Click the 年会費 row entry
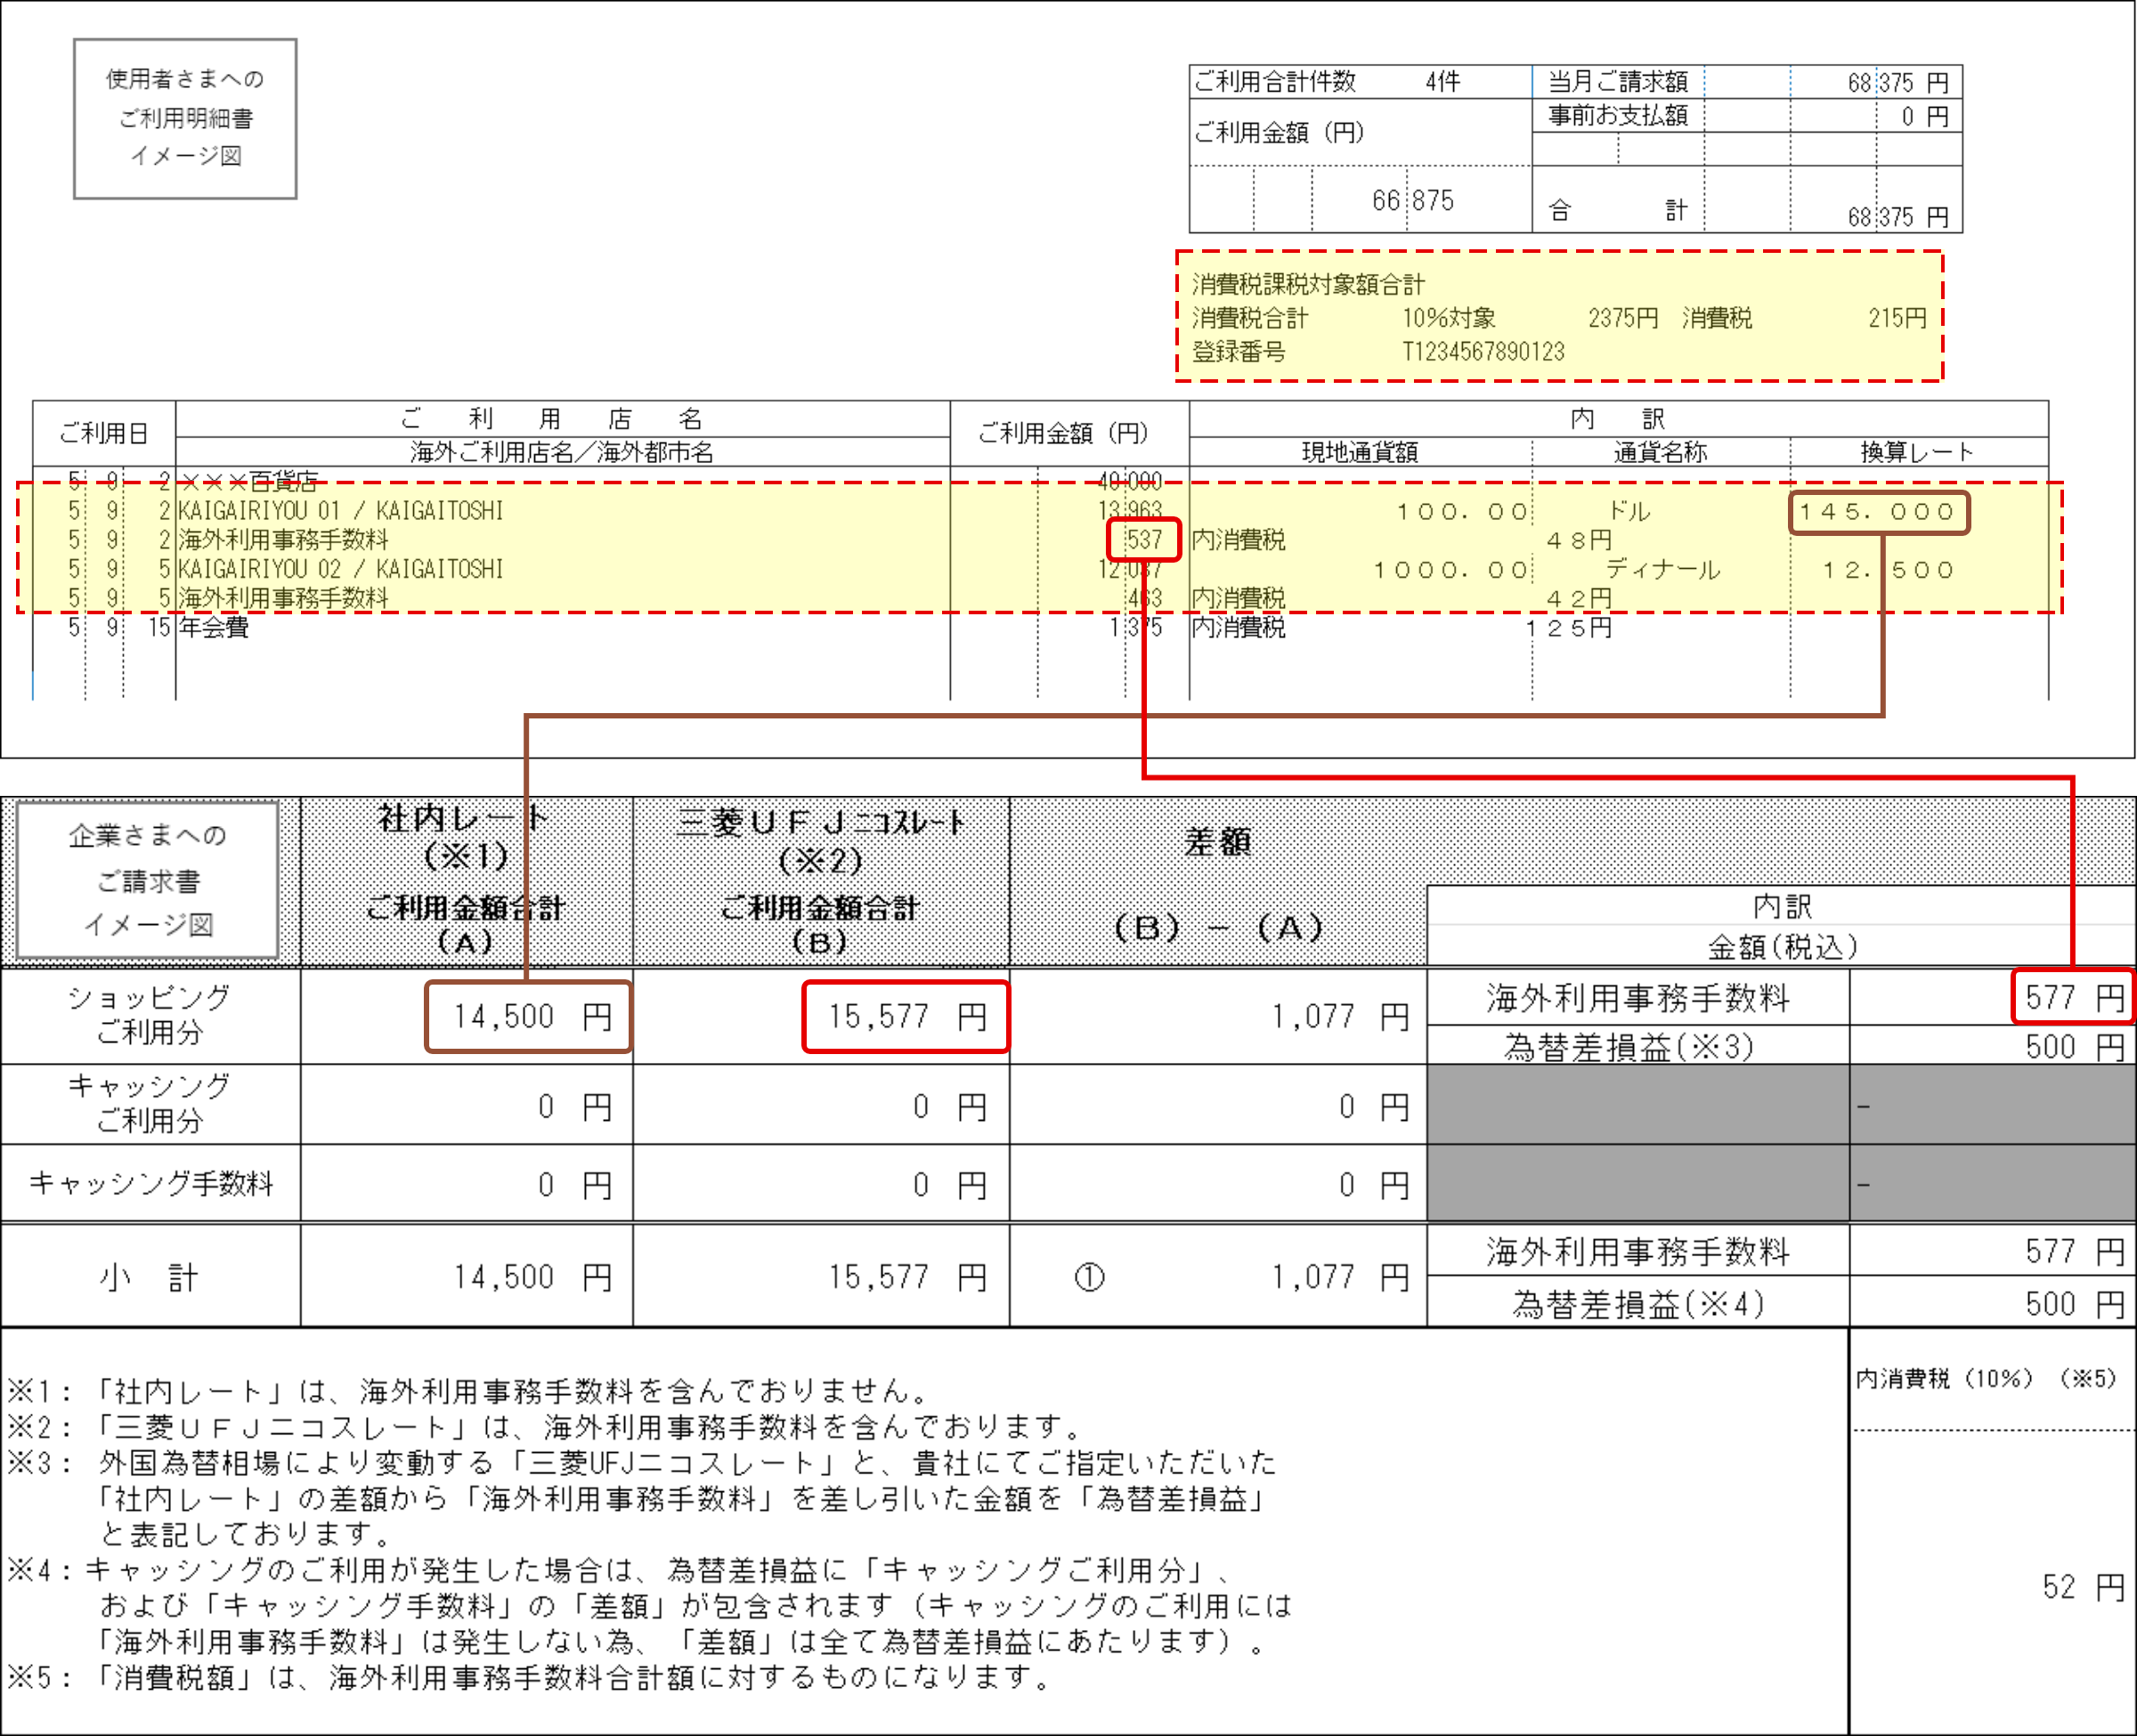This screenshot has width=2137, height=1736. (x=214, y=627)
